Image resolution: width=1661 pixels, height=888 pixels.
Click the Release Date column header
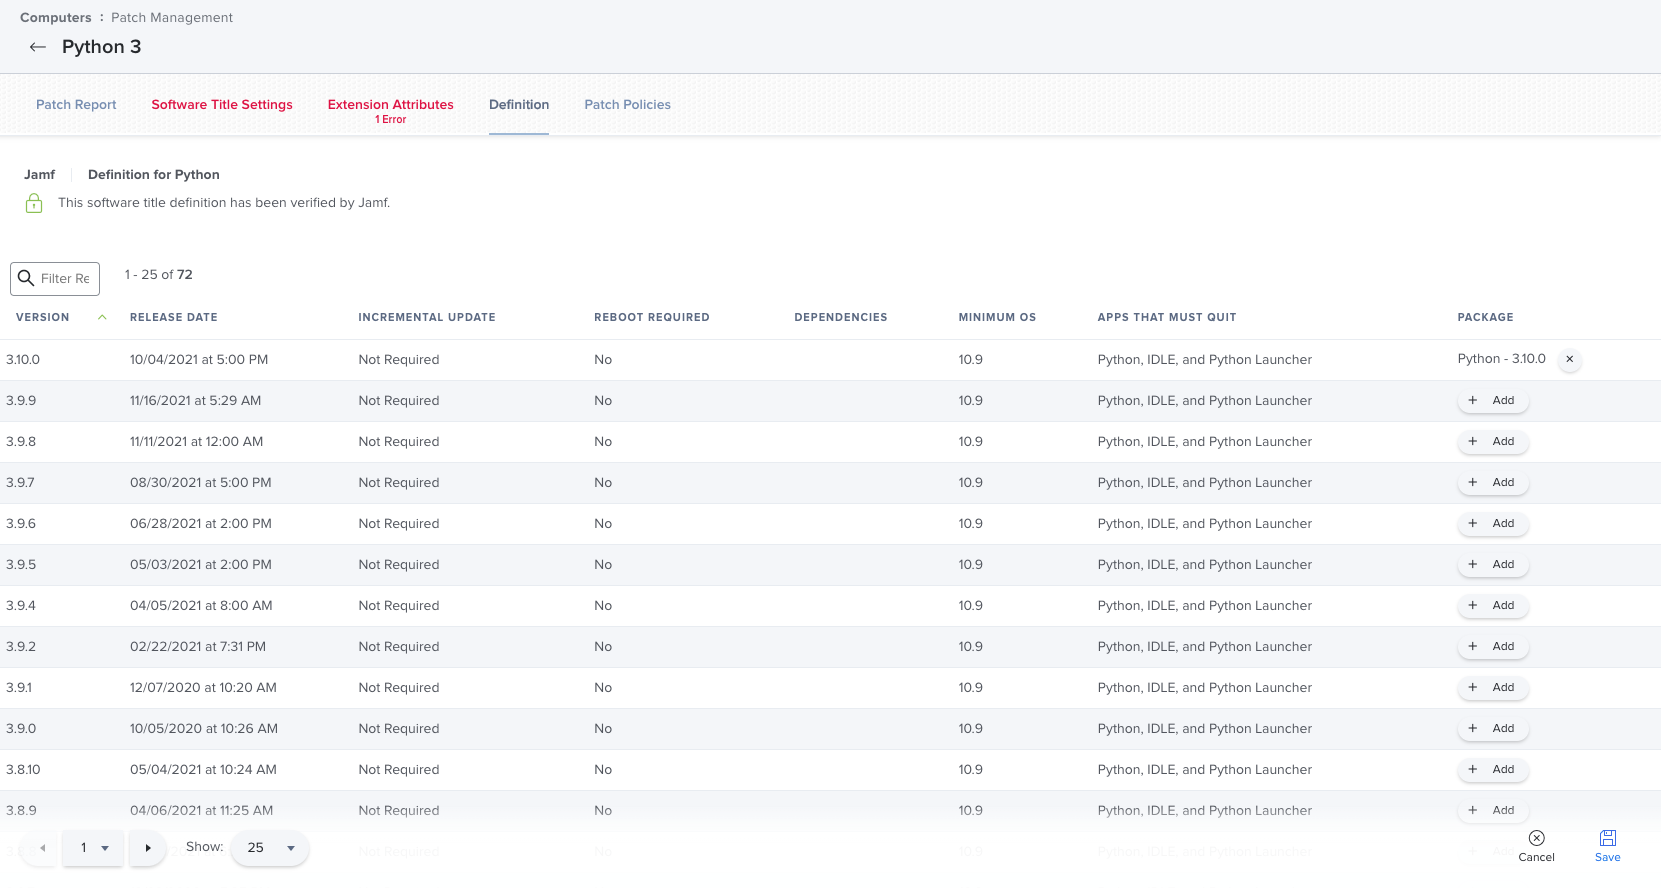pyautogui.click(x=174, y=317)
